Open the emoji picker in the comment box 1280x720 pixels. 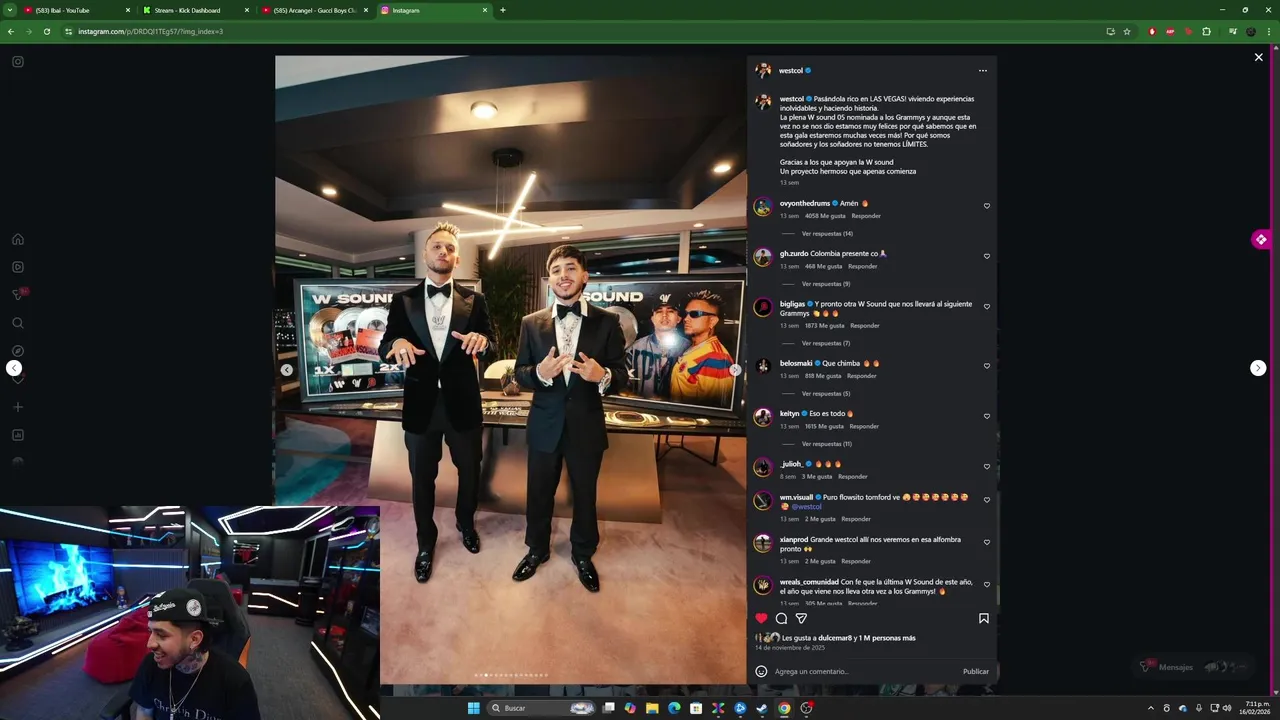click(x=761, y=671)
